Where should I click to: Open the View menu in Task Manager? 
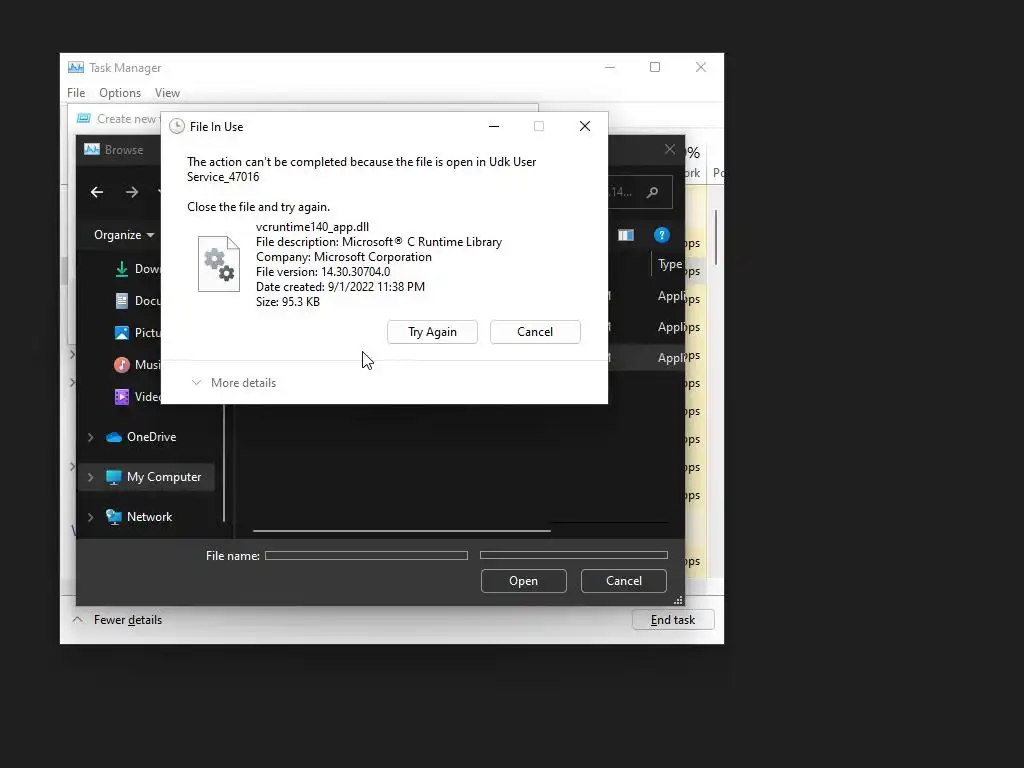click(x=167, y=93)
